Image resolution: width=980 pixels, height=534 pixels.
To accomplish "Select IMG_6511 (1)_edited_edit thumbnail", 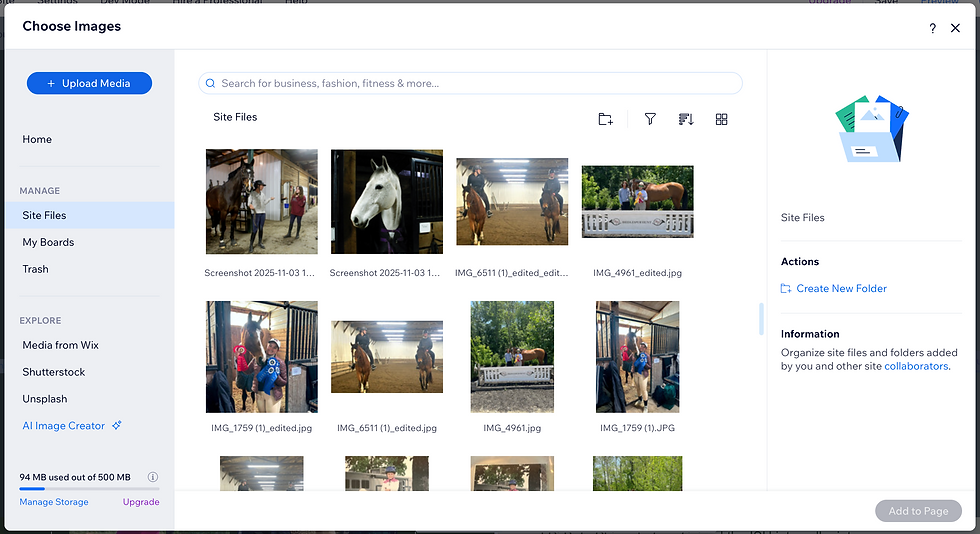I will (512, 201).
